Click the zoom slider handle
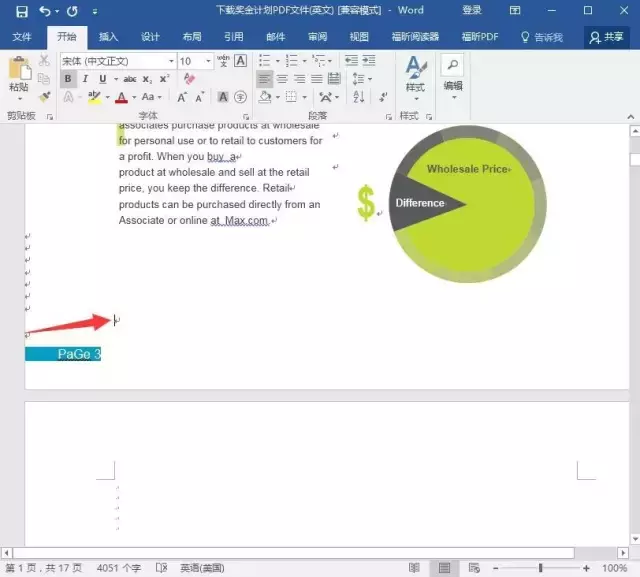Image resolution: width=640 pixels, height=577 pixels. [x=540, y=568]
